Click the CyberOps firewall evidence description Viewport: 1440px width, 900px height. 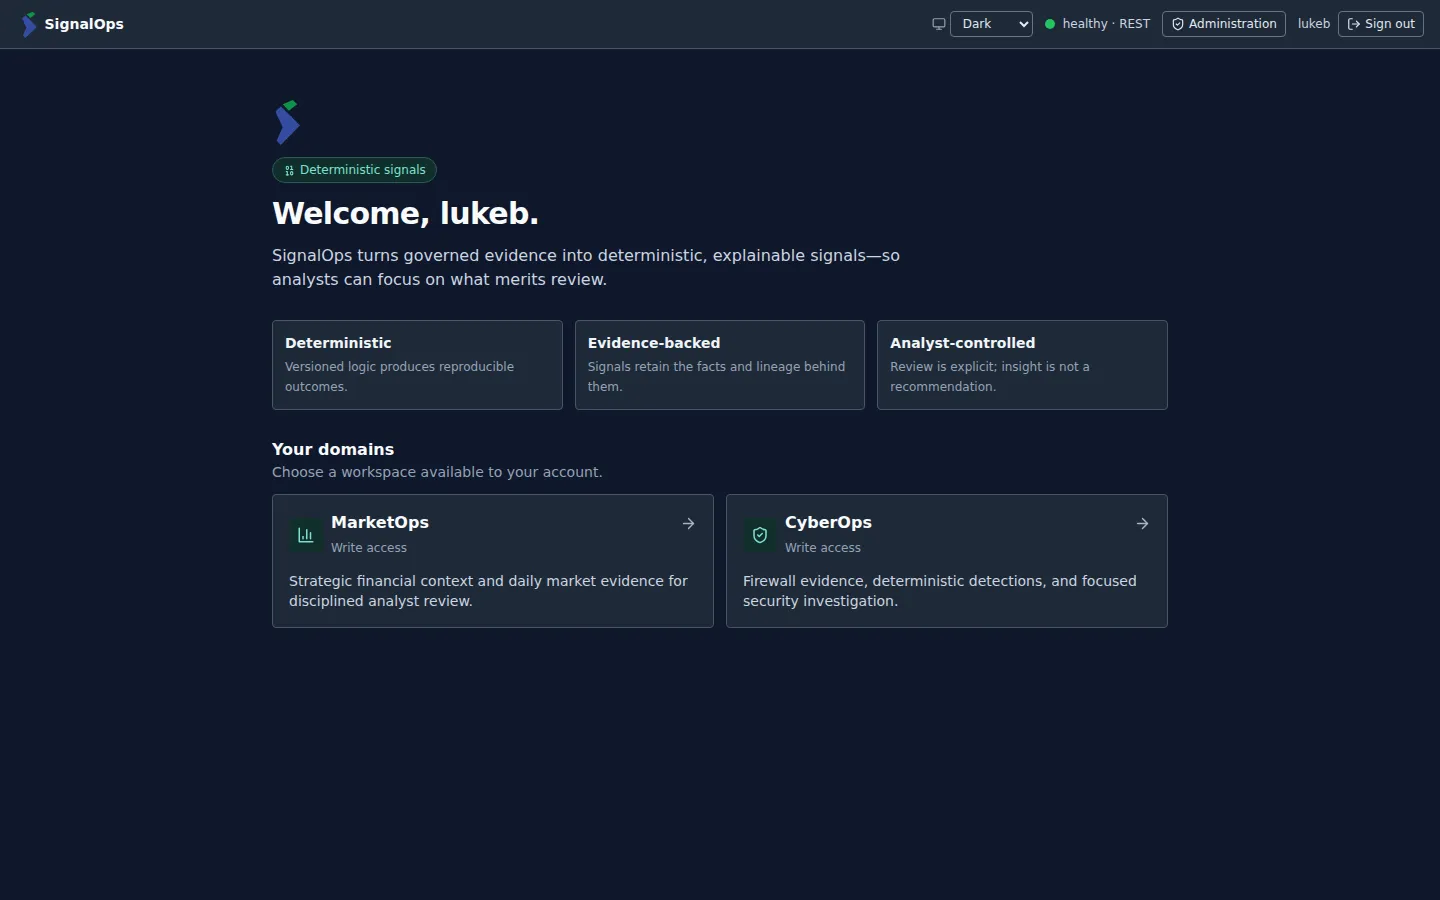pyautogui.click(x=940, y=591)
